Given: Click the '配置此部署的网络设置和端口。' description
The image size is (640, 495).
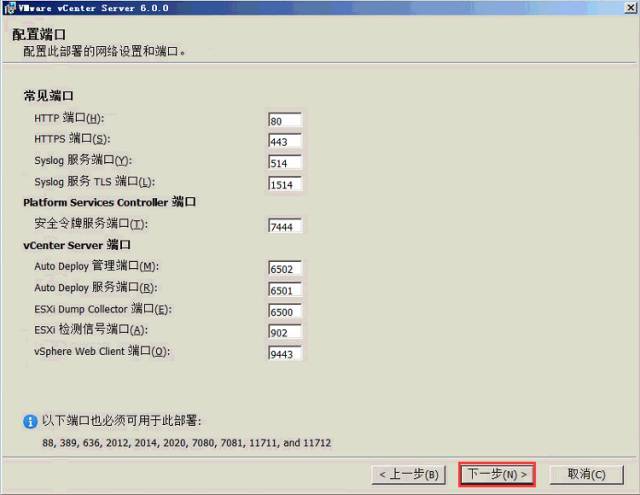Looking at the screenshot, I should (x=104, y=51).
